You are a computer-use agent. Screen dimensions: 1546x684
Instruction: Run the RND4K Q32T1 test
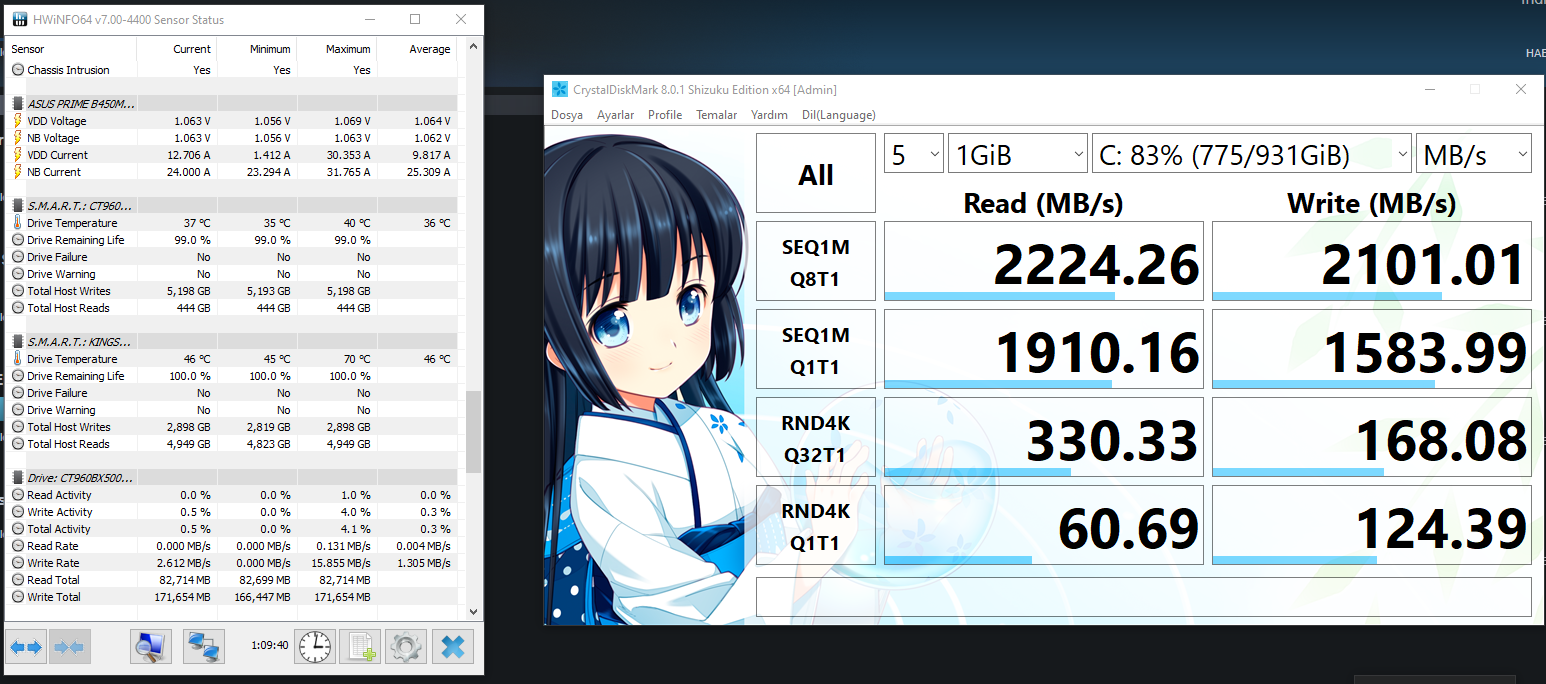click(816, 438)
